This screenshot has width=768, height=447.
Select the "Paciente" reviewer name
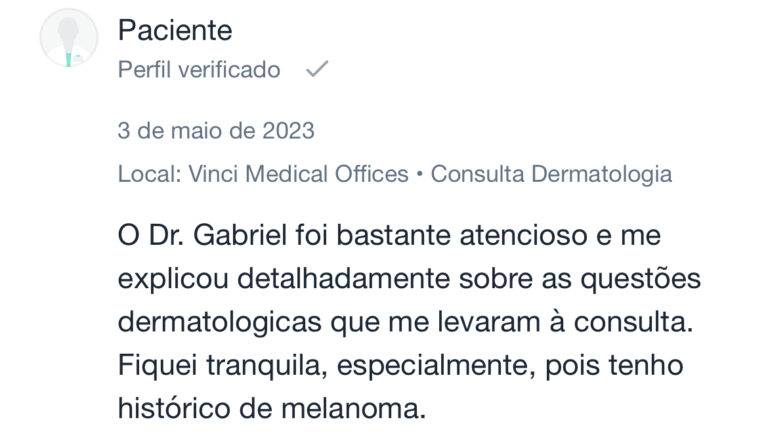point(175,31)
